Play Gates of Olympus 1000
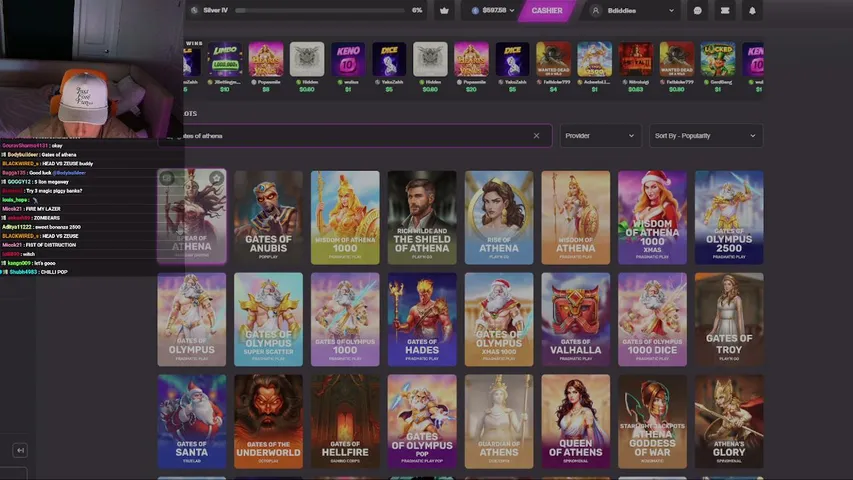 click(345, 319)
